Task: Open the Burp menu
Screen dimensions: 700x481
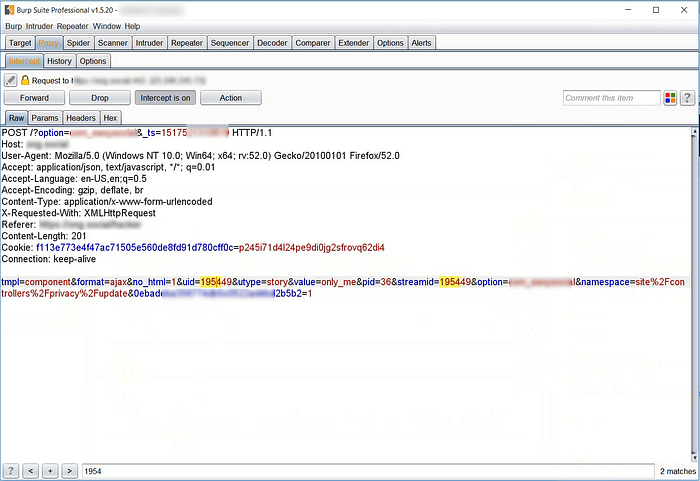Action: 13,26
